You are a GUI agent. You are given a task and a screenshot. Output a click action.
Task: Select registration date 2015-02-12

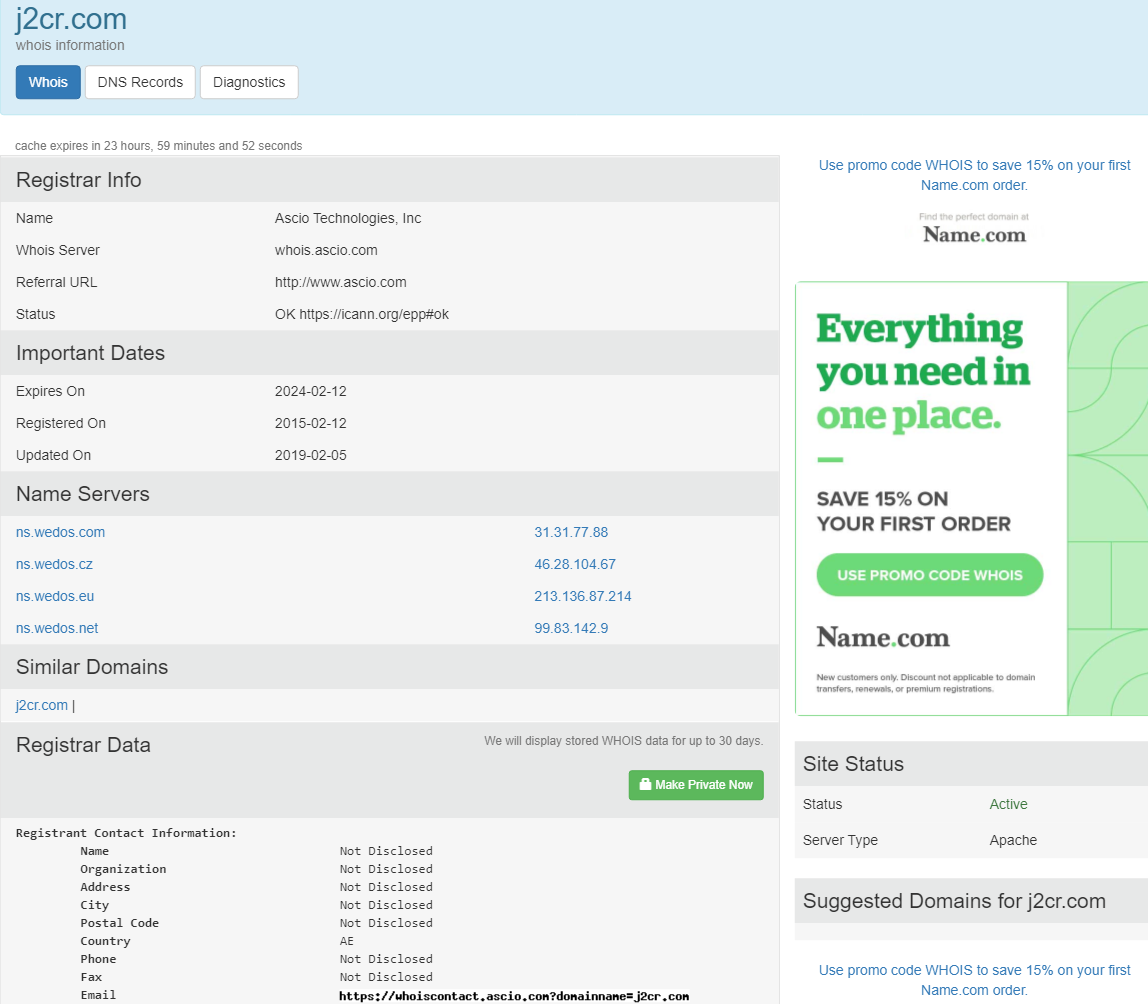click(310, 423)
